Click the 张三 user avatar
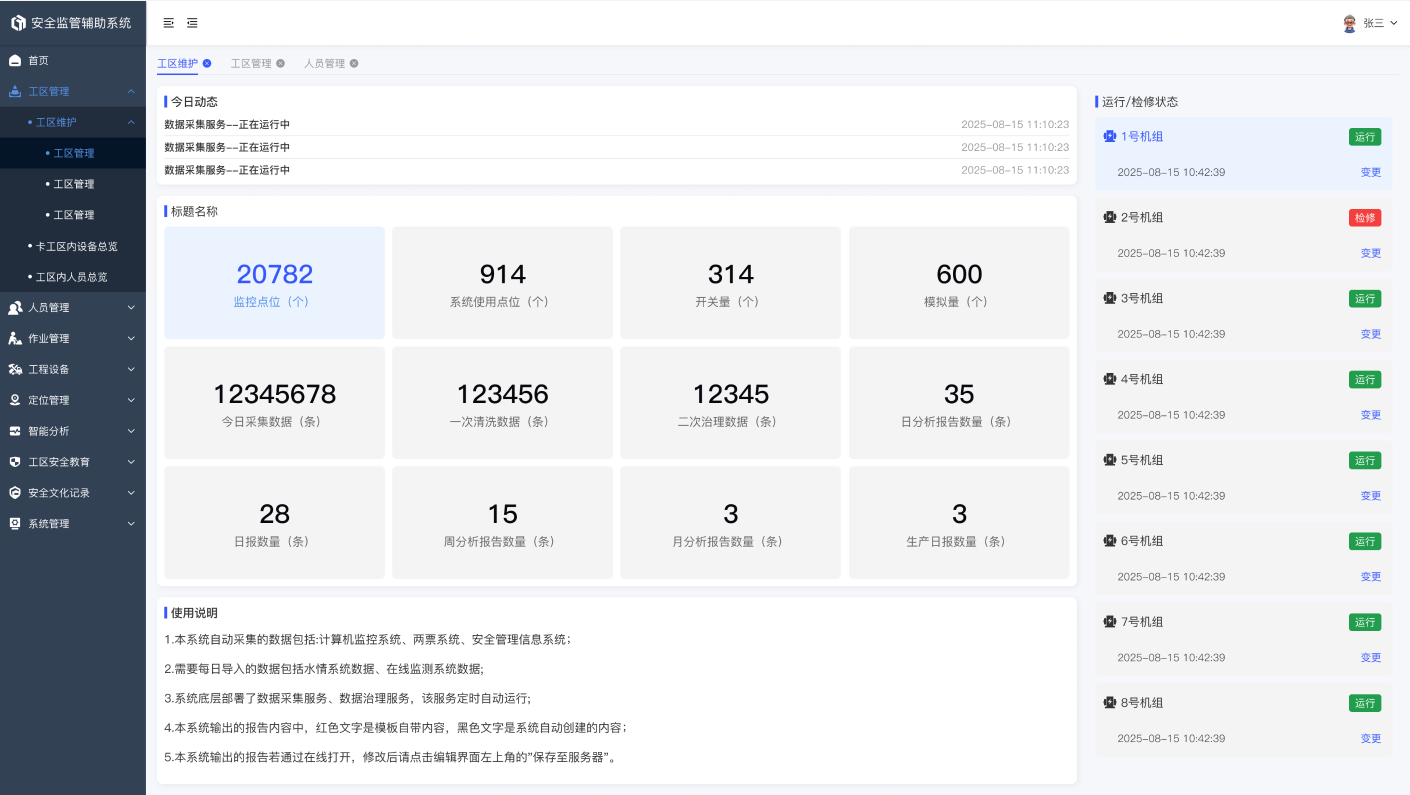This screenshot has height=795, width=1410. click(x=1350, y=23)
